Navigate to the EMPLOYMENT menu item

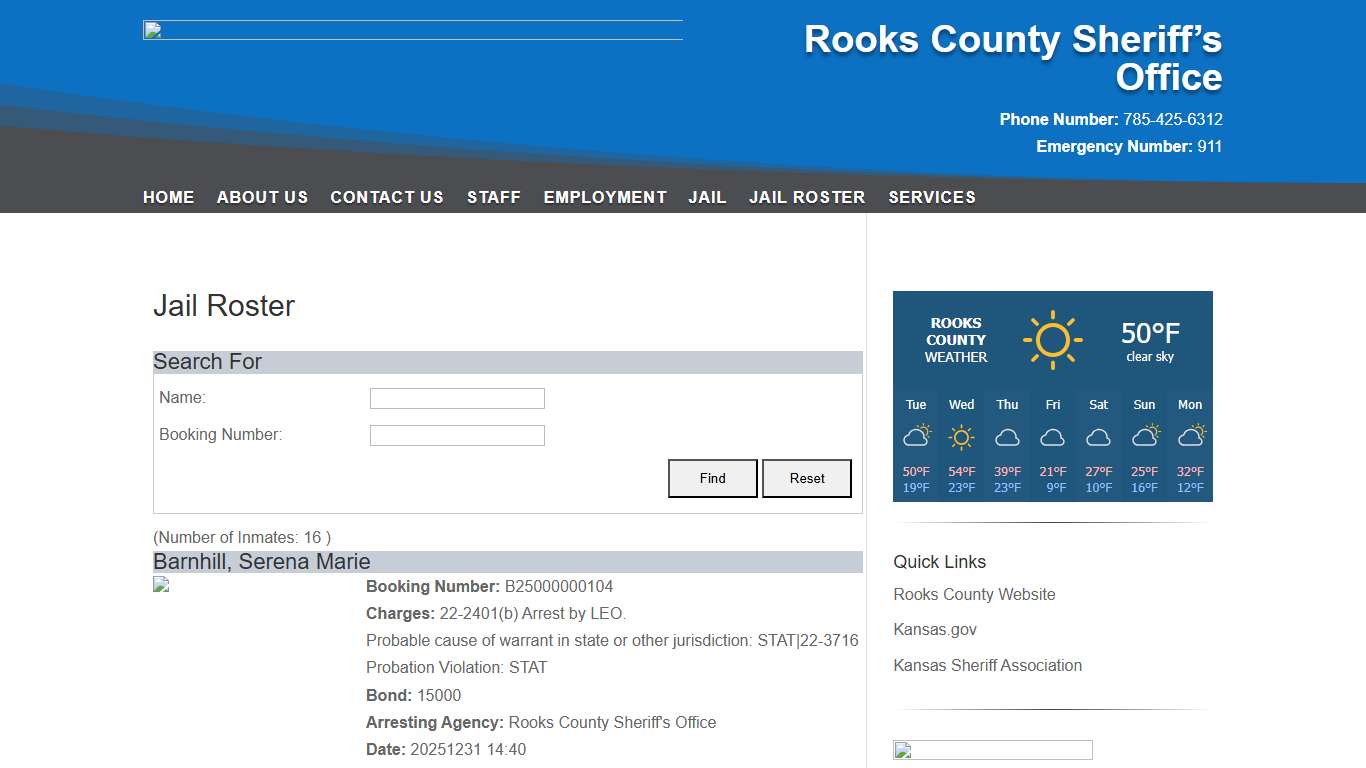(x=605, y=197)
